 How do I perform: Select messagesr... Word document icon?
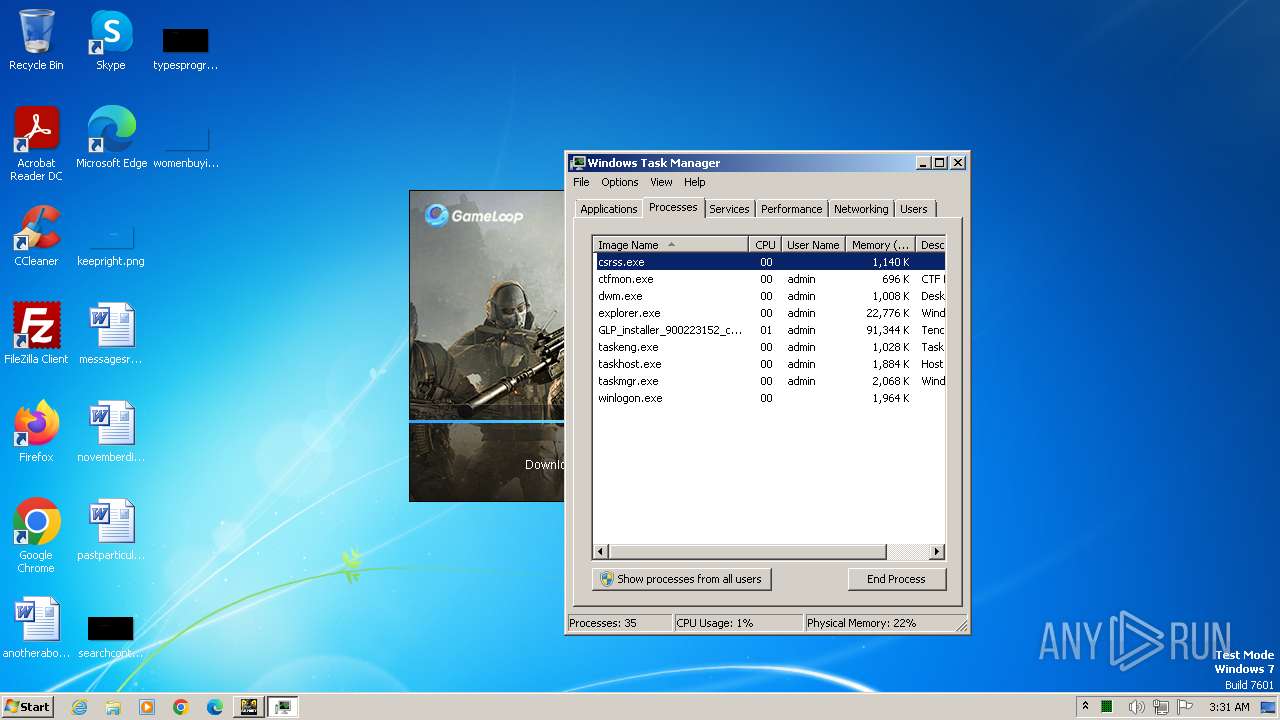point(110,333)
